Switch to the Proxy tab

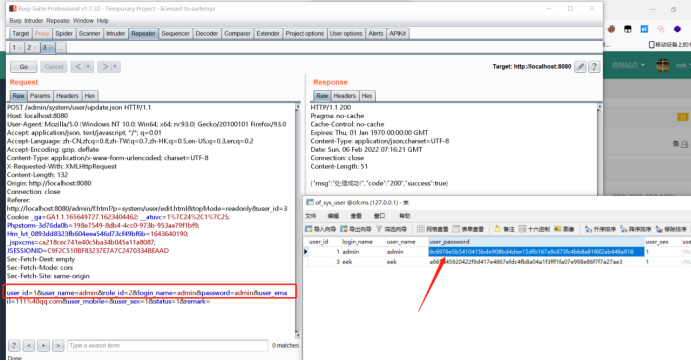point(42,33)
